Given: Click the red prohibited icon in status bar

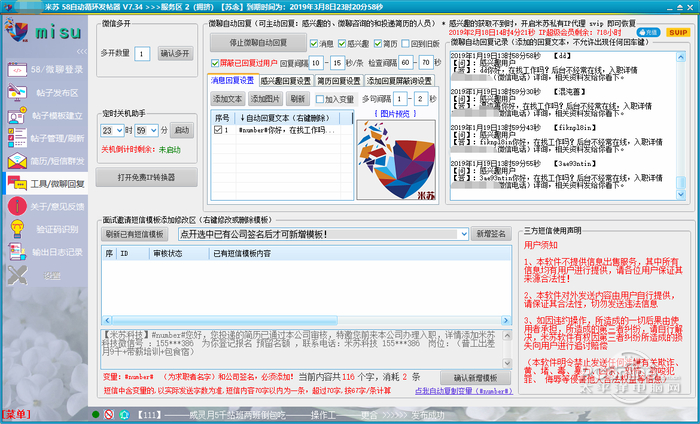Looking at the screenshot, I should pos(109,415).
